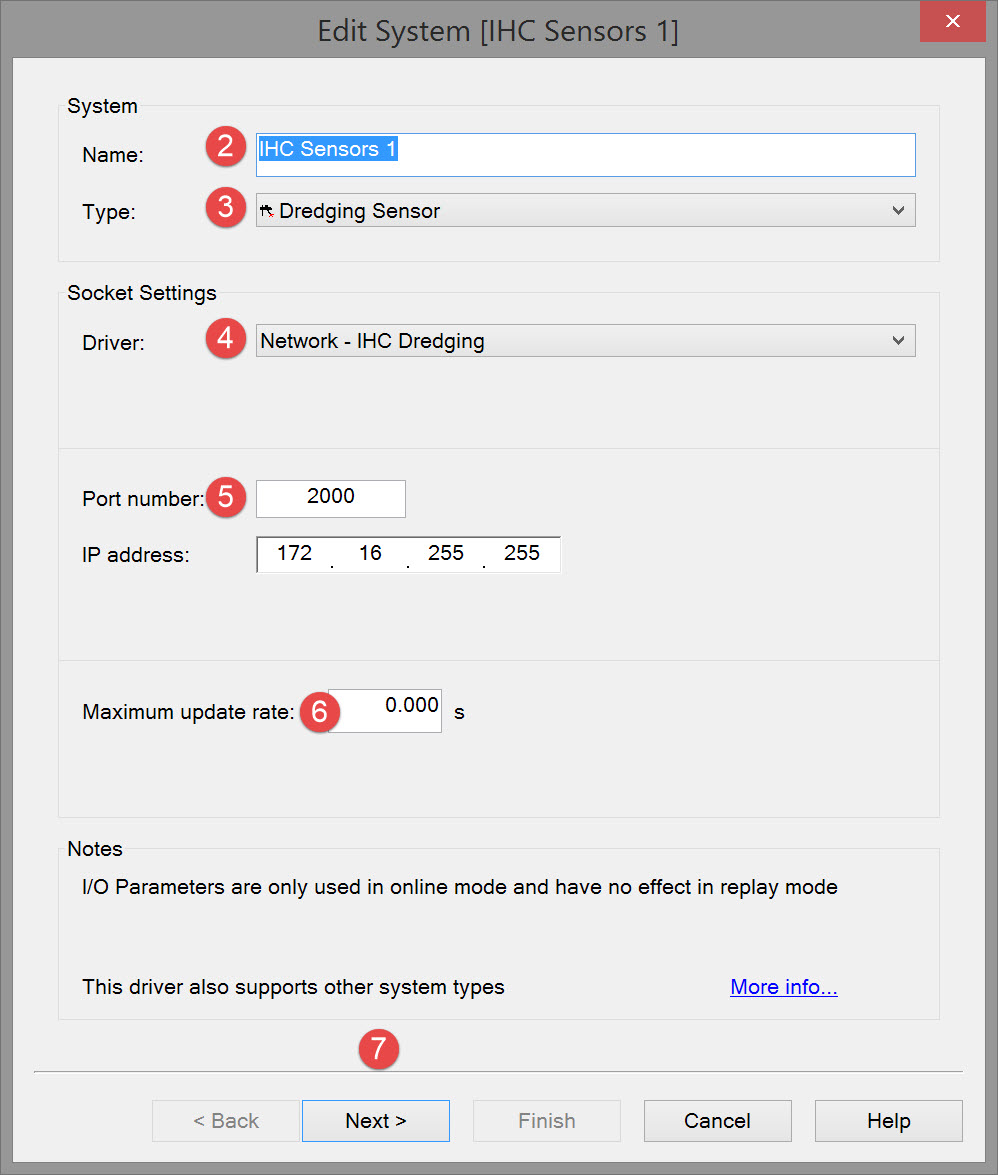This screenshot has width=998, height=1175.
Task: Expand the Type dropdown arrow
Action: pyautogui.click(x=898, y=211)
